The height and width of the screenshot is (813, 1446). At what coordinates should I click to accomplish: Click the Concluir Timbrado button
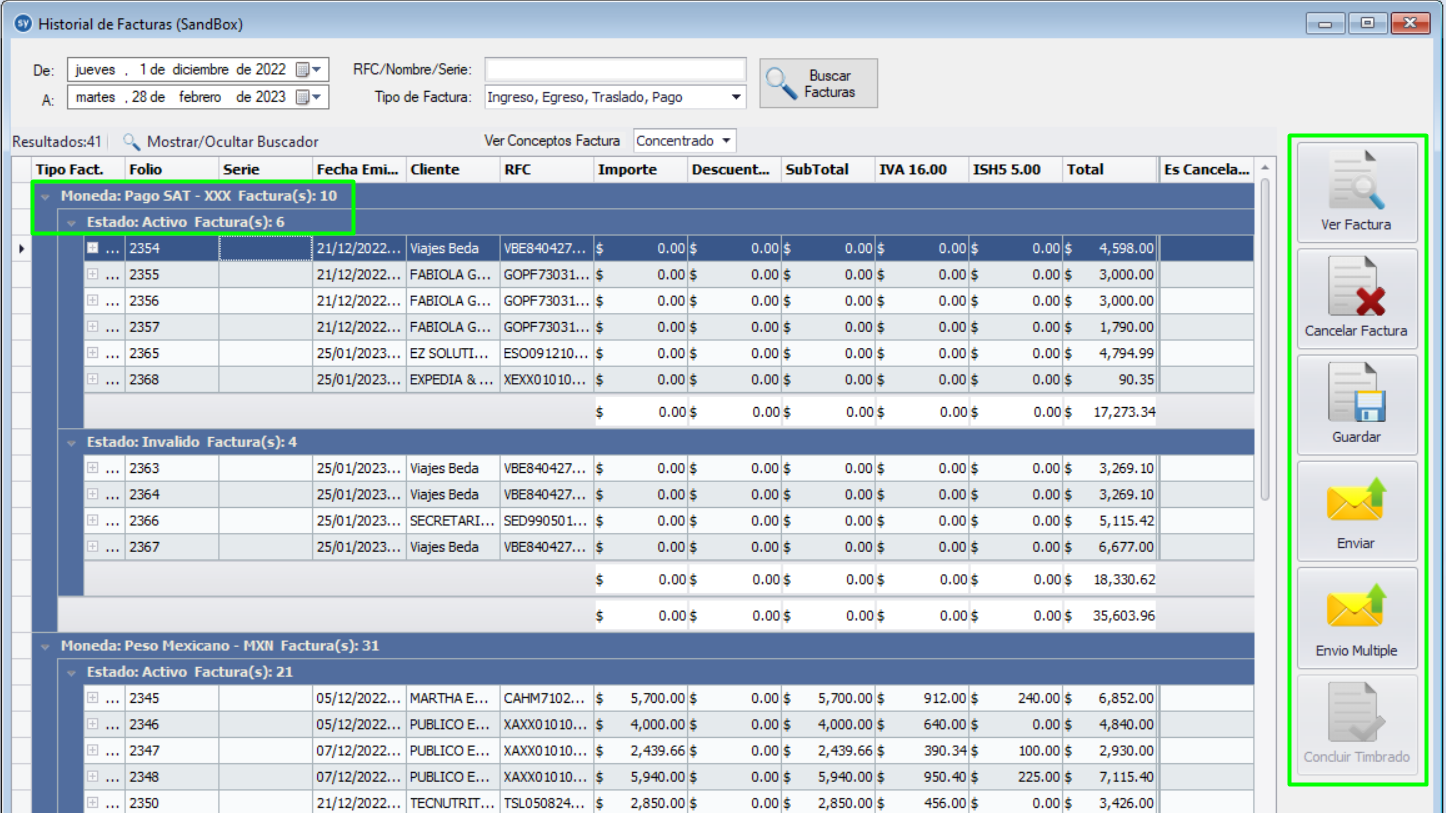[x=1357, y=724]
